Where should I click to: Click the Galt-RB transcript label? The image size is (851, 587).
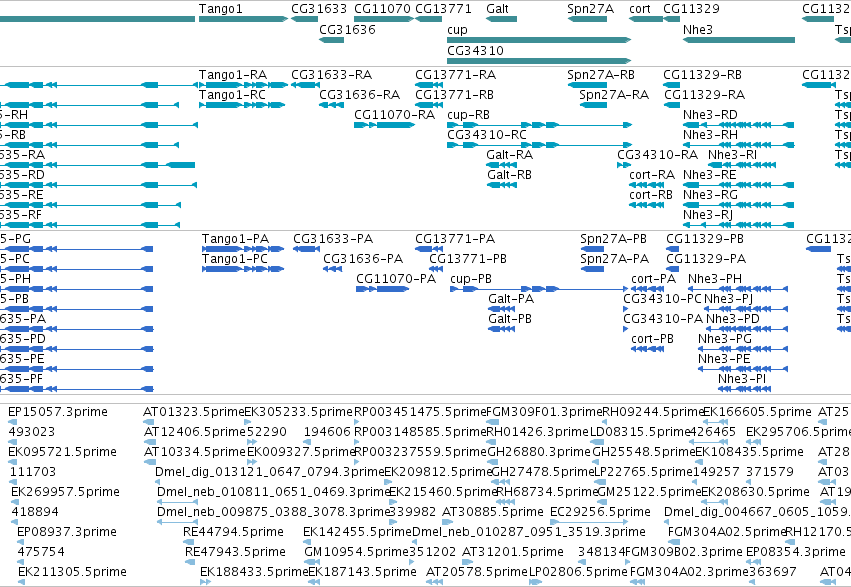(x=509, y=175)
